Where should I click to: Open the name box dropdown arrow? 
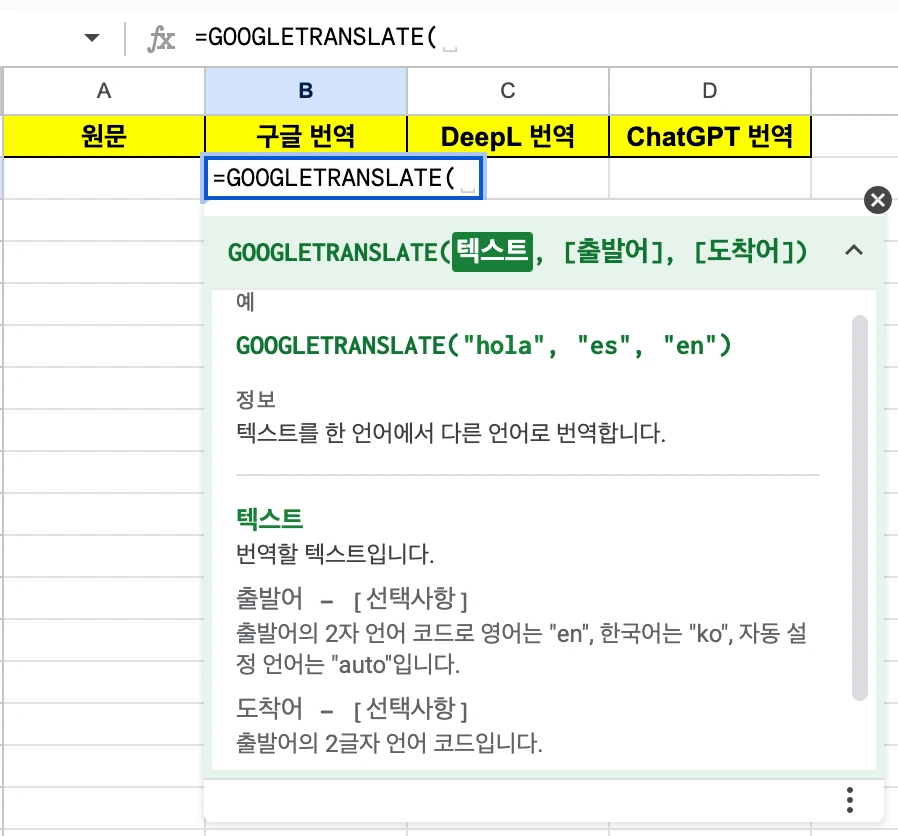pos(92,38)
